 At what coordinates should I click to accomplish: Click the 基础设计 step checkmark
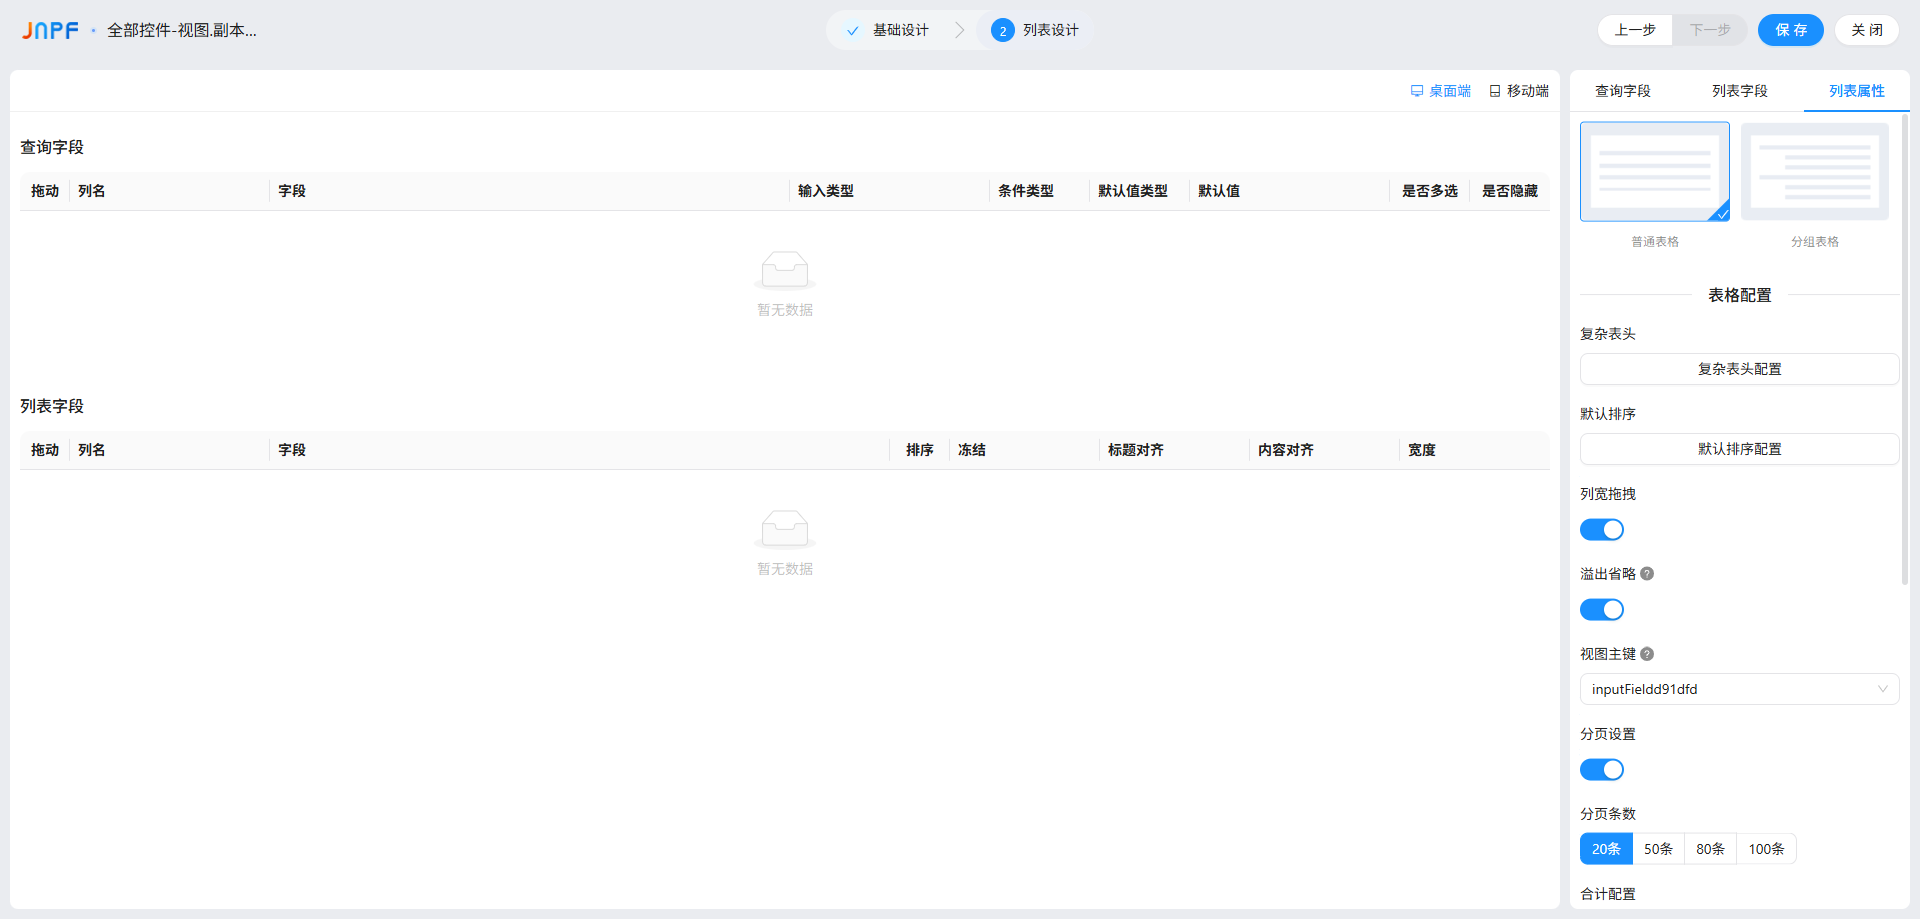tap(852, 31)
